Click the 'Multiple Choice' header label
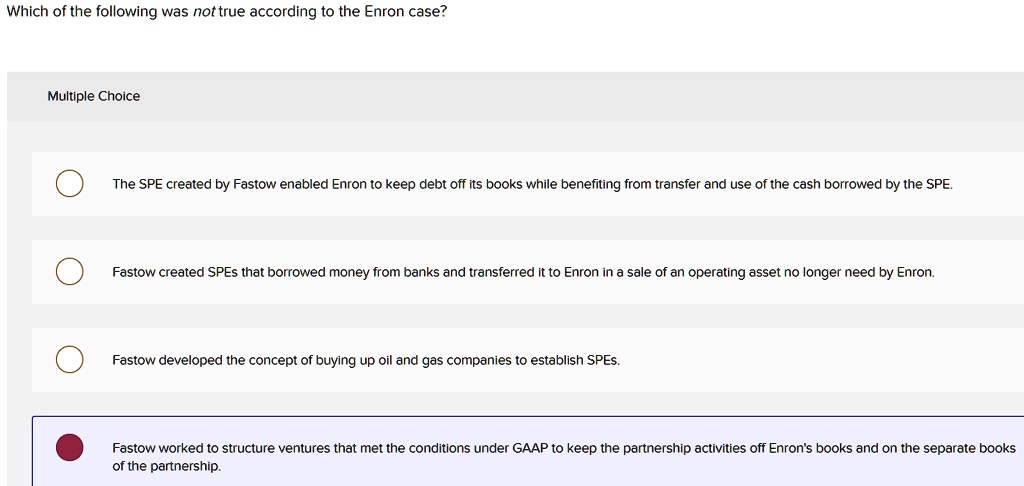This screenshot has width=1024, height=486. pyautogui.click(x=93, y=97)
